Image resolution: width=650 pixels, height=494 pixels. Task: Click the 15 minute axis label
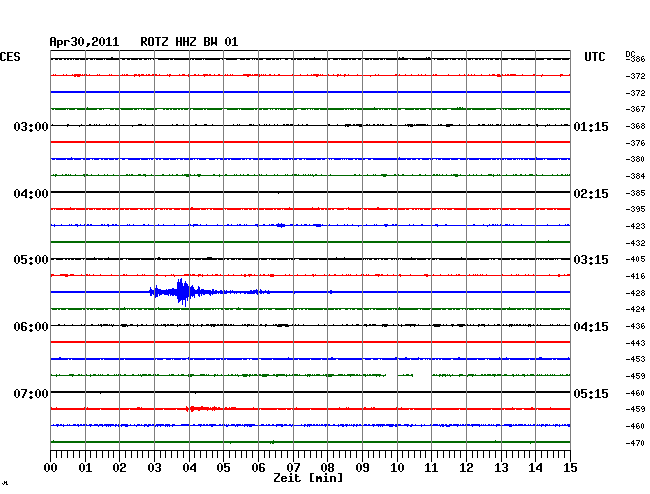570,468
